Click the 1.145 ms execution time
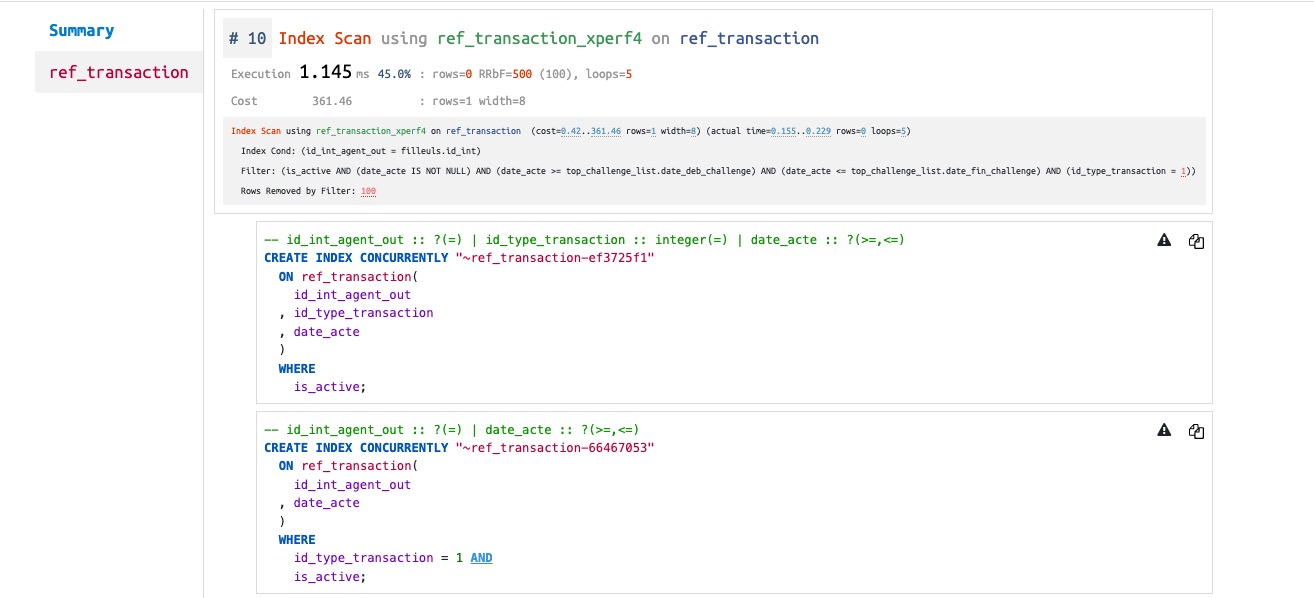Image resolution: width=1314 pixels, height=598 pixels. pyautogui.click(x=325, y=73)
